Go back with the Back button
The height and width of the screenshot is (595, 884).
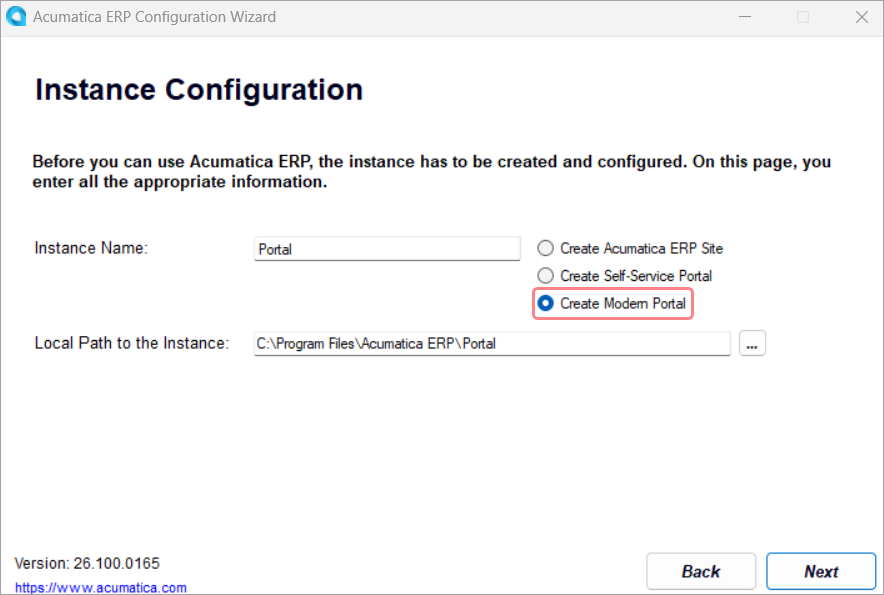pos(701,571)
